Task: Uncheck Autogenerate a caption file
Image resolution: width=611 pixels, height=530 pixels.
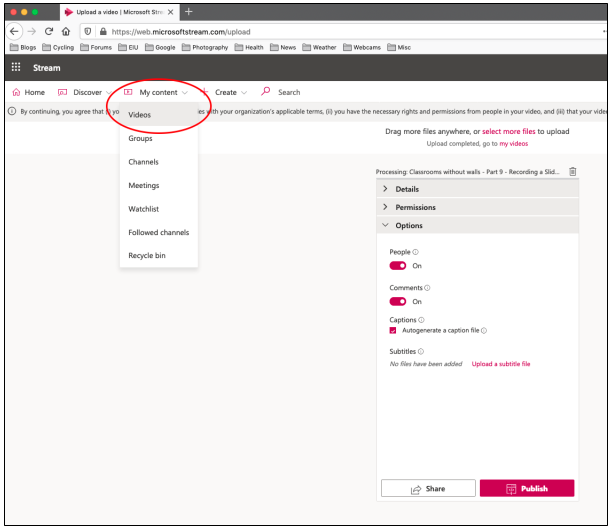Action: 393,330
